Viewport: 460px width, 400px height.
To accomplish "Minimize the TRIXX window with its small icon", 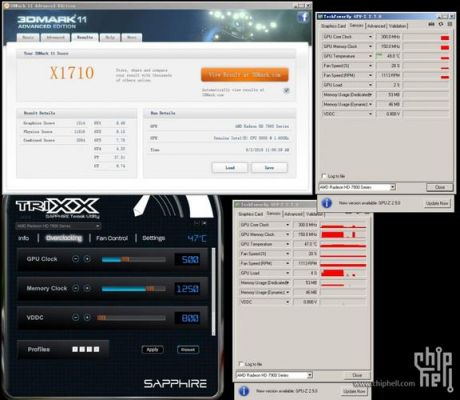I will coord(196,223).
